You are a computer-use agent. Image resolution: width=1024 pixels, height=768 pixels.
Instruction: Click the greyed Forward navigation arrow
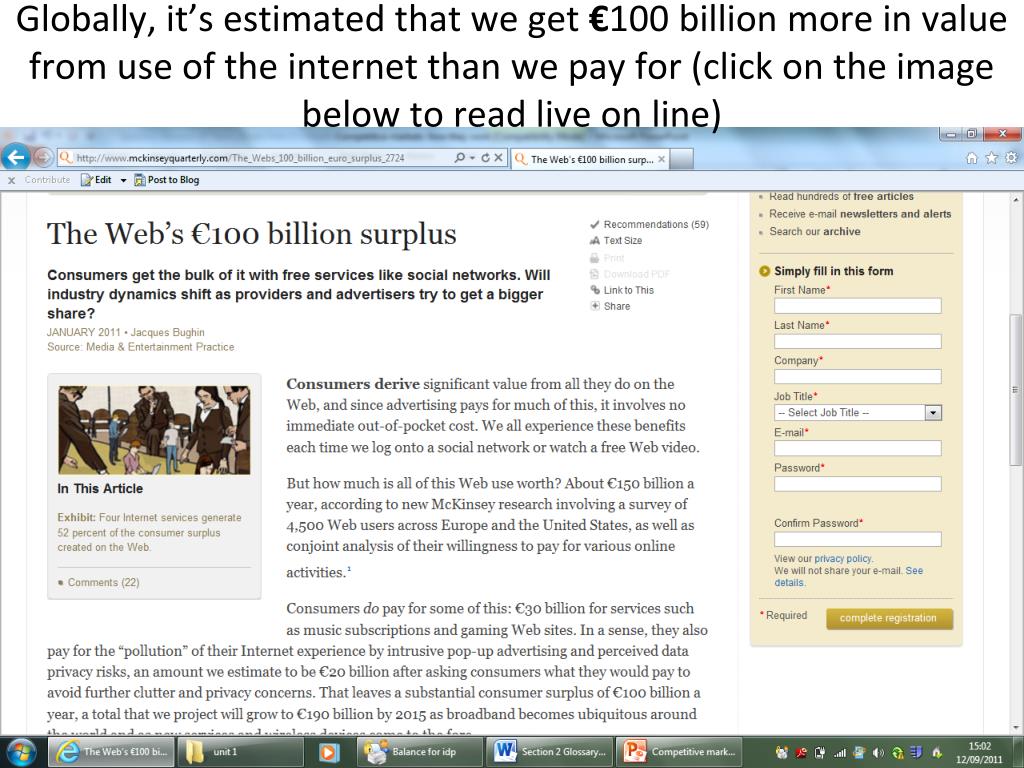[x=43, y=157]
